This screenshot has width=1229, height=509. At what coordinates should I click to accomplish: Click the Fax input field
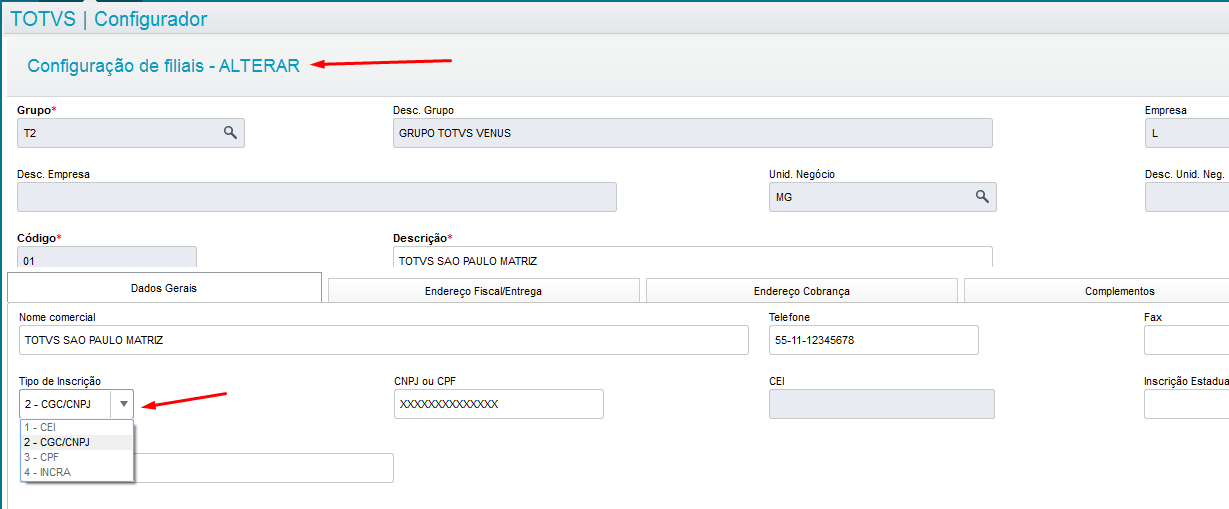(1186, 340)
